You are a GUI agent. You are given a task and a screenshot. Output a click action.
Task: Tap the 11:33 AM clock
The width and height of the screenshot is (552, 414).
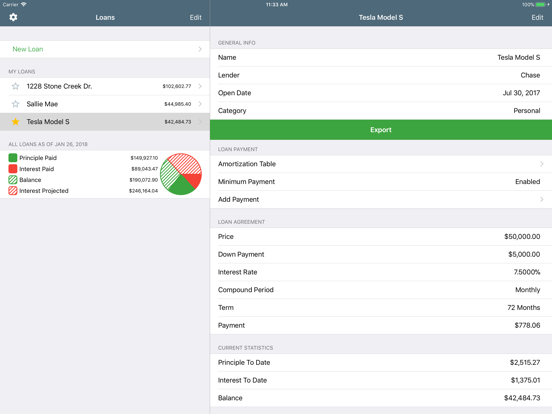(x=277, y=5)
